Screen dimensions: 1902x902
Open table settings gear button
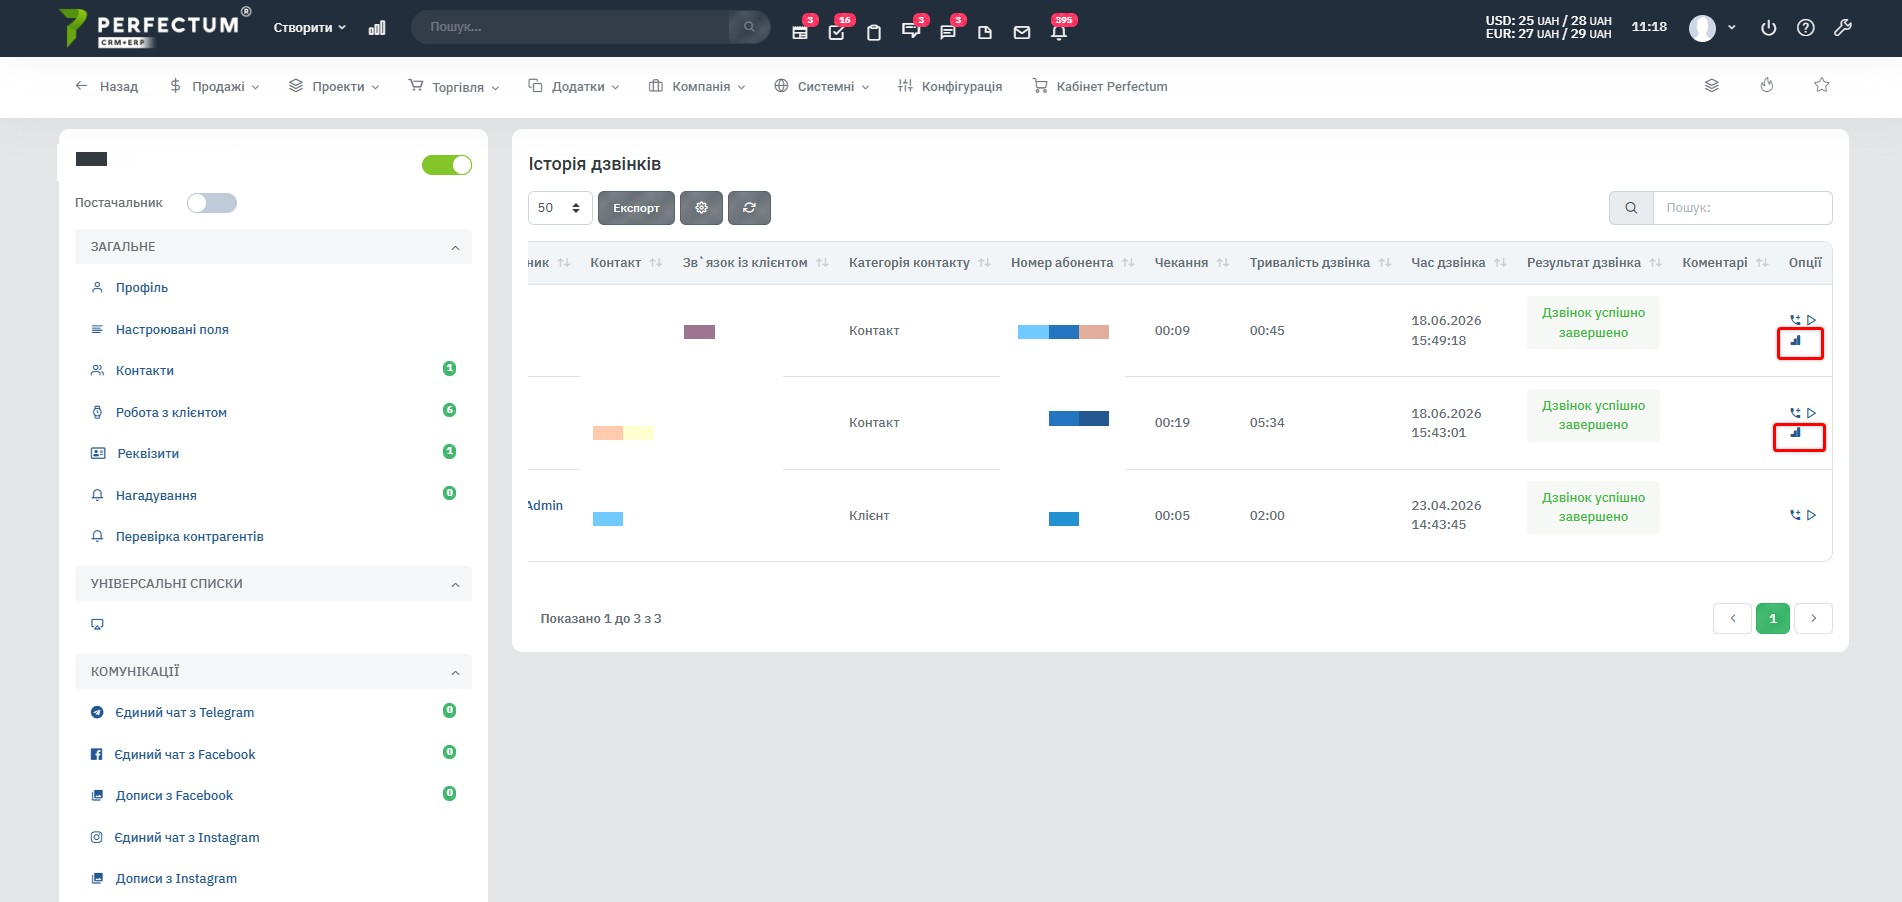tap(701, 208)
